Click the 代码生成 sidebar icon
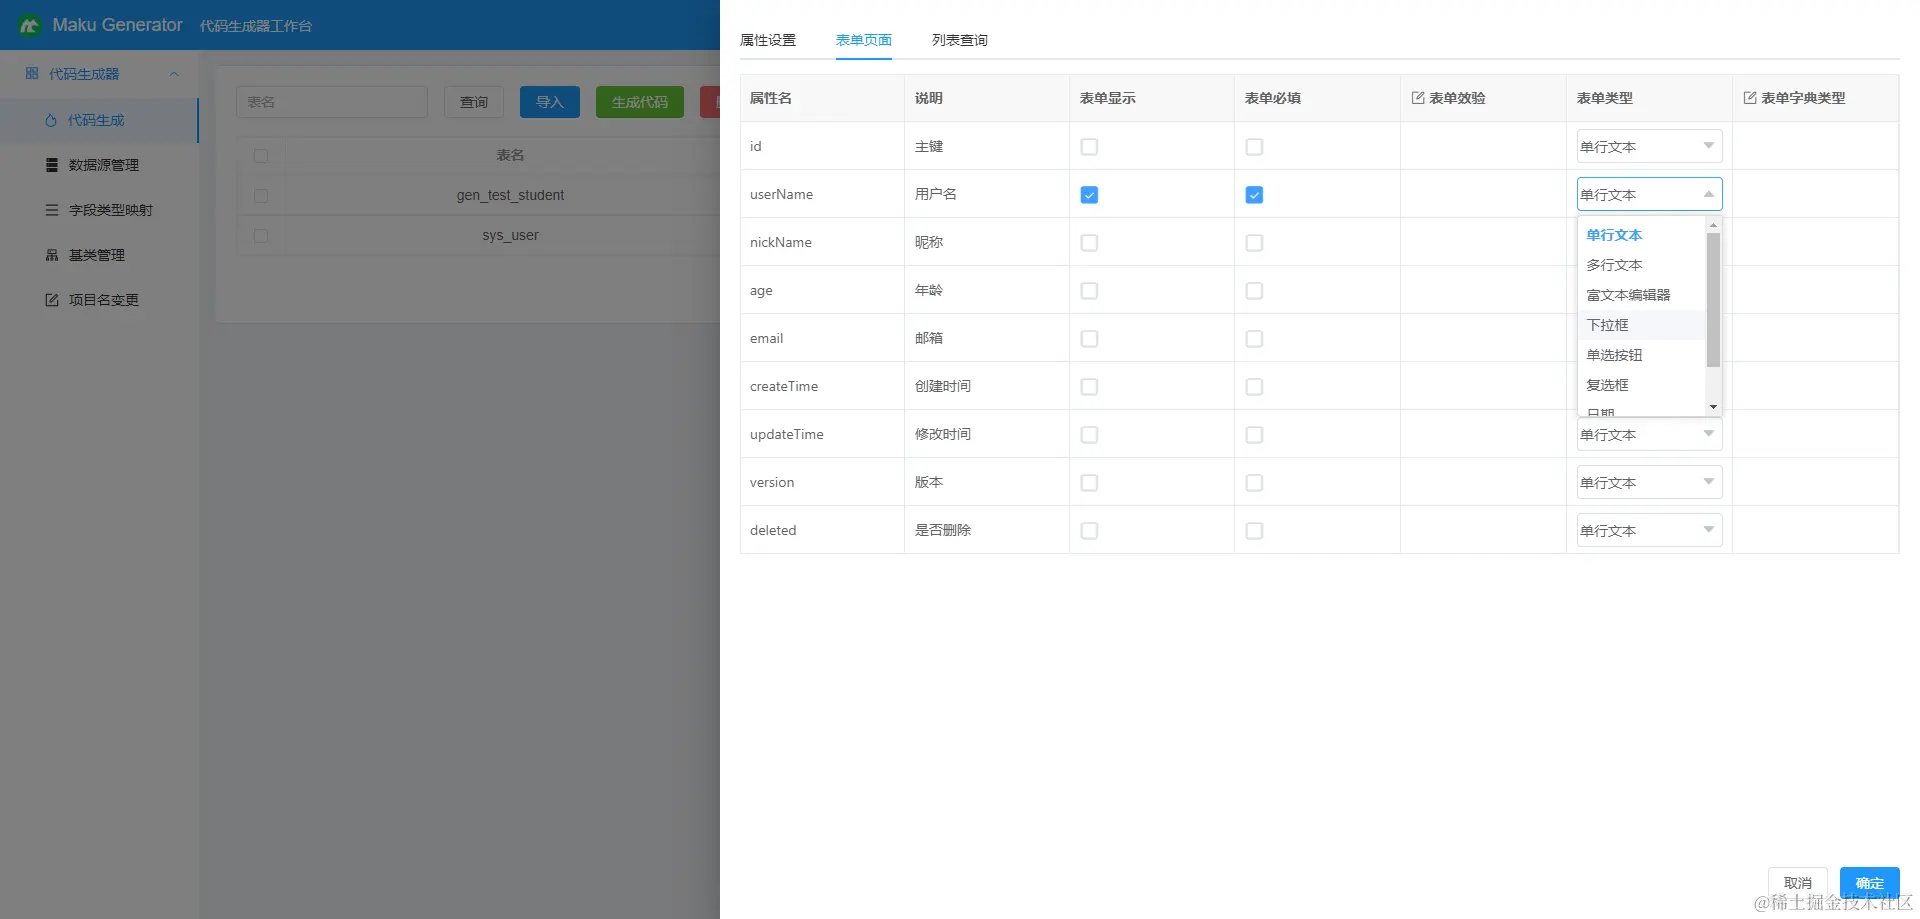The width and height of the screenshot is (1920, 919). click(x=51, y=120)
